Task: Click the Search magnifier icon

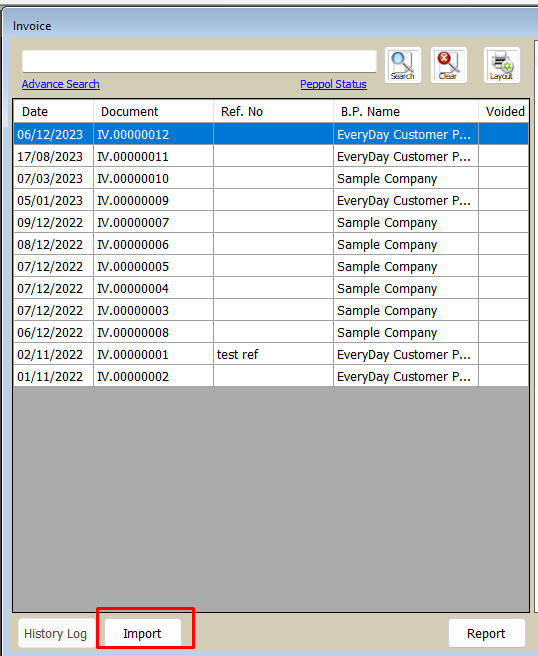Action: point(402,65)
